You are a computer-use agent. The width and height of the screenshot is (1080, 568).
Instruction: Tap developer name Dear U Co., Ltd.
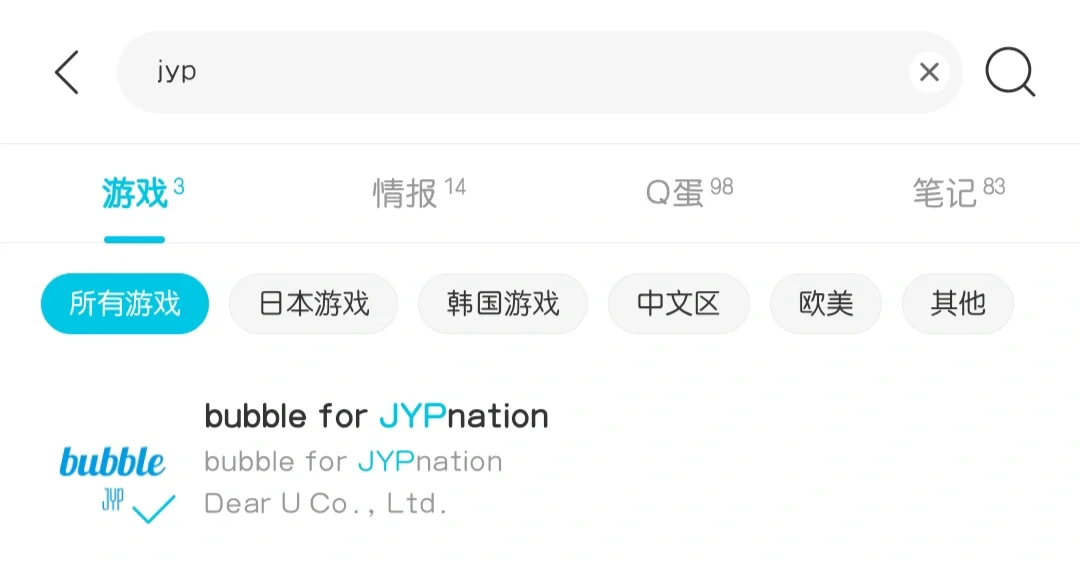(325, 504)
